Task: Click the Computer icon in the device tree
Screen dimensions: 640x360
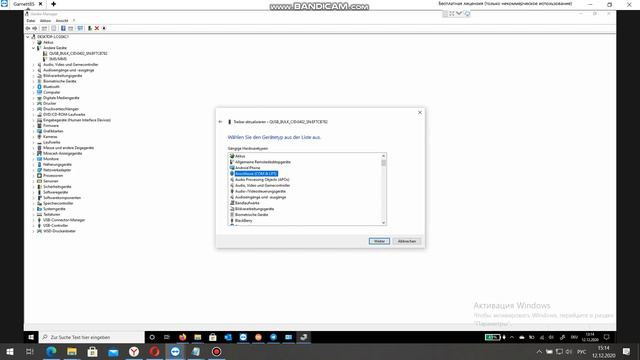Action: [40, 92]
